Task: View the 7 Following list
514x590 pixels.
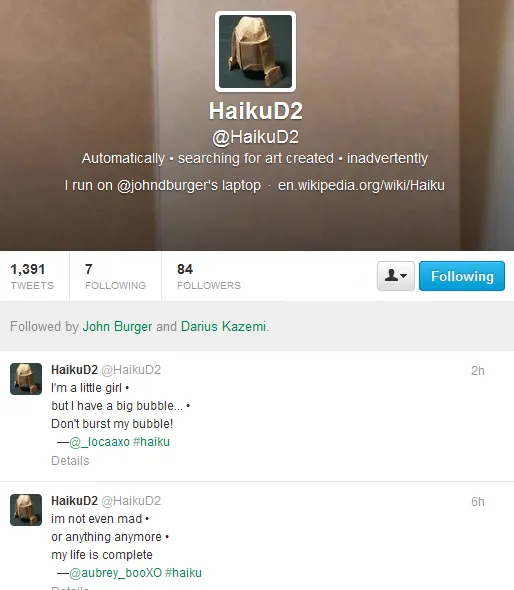Action: pos(116,276)
